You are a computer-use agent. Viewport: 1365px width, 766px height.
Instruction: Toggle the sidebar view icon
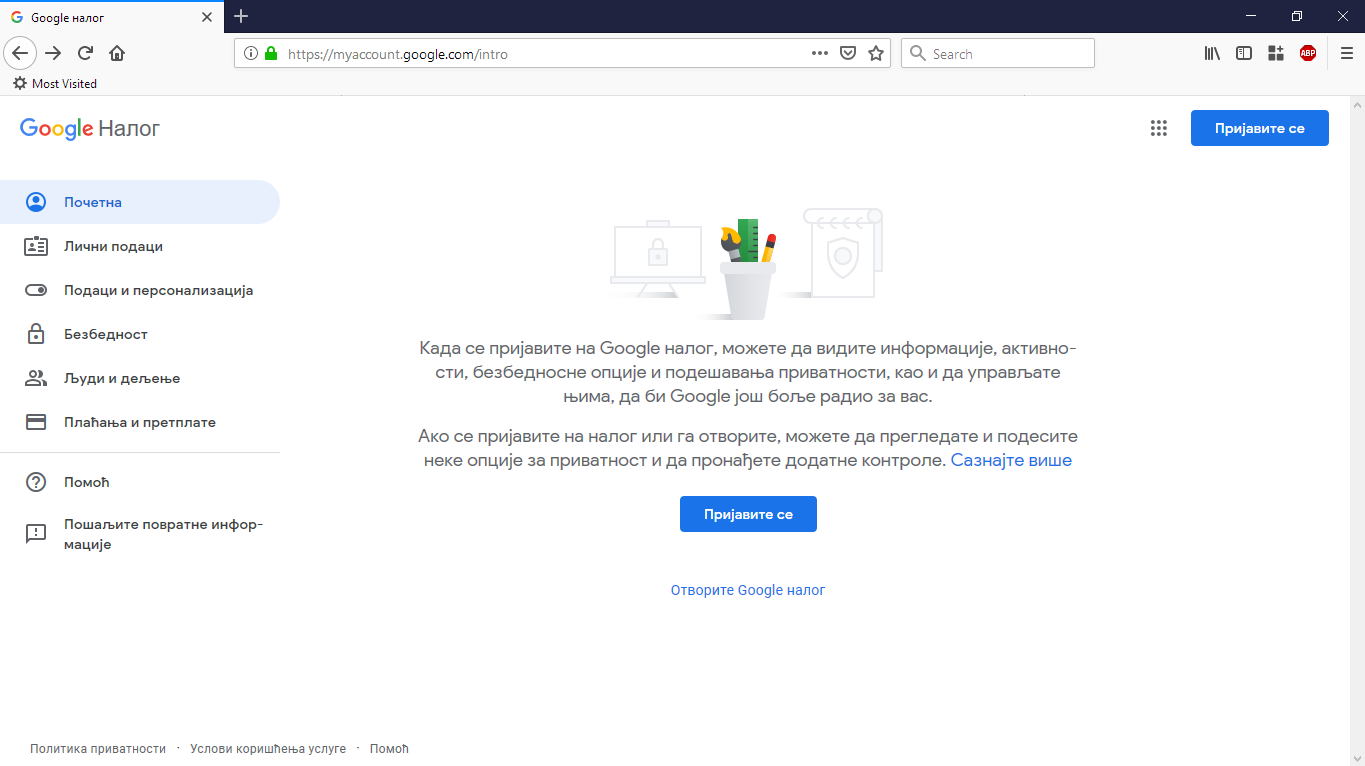(1244, 54)
